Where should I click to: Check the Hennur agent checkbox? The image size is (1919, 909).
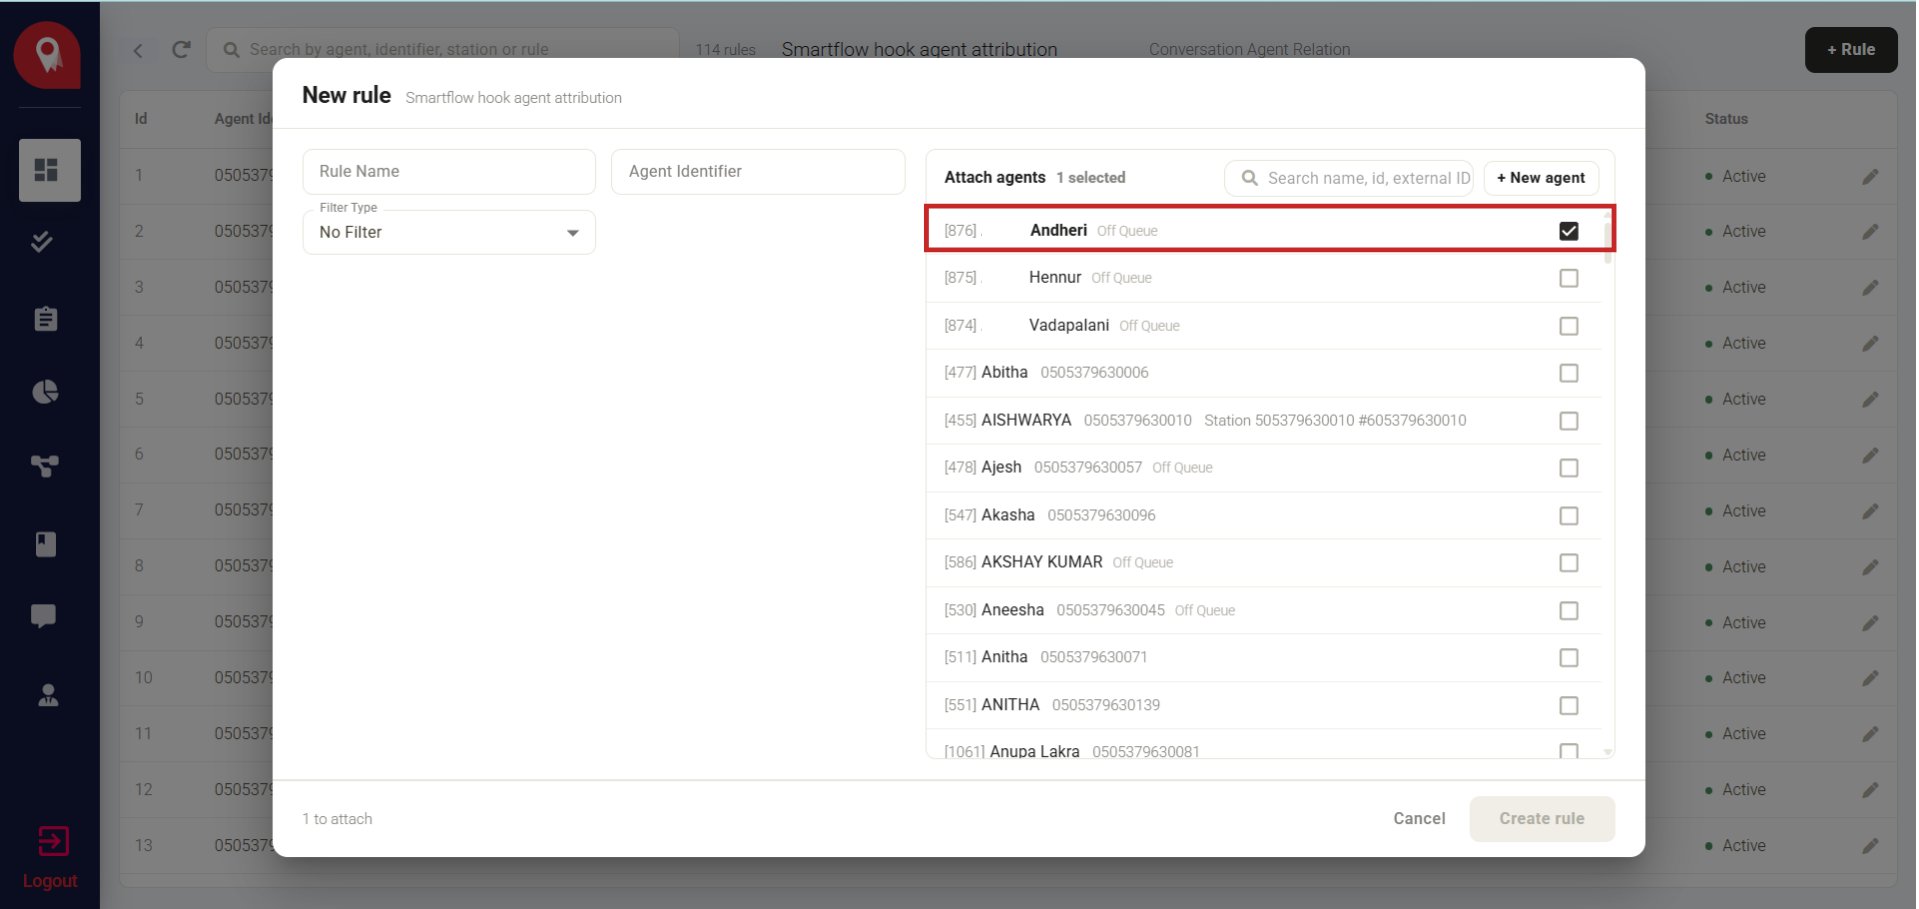(x=1568, y=278)
